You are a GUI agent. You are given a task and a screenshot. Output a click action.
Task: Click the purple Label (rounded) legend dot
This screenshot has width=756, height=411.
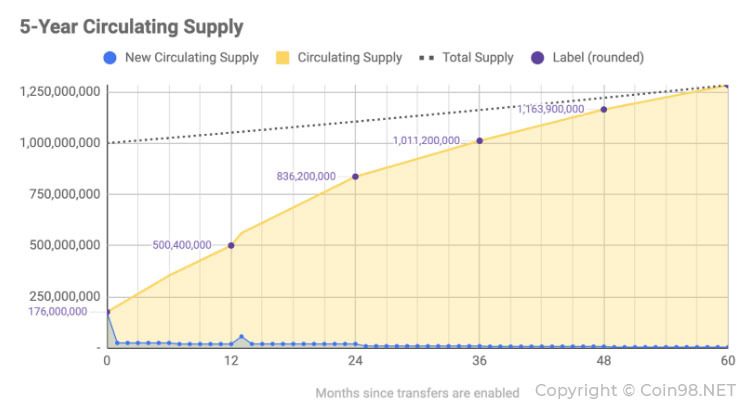pos(538,58)
